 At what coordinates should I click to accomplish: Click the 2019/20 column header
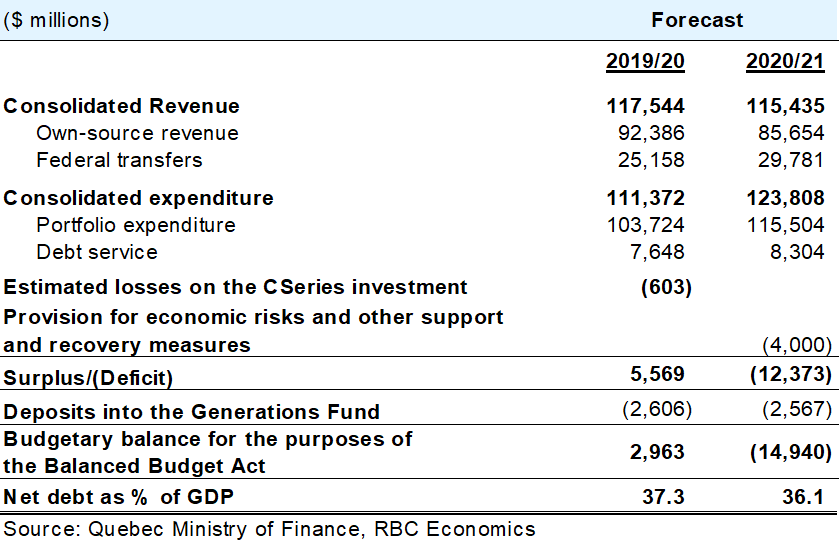coord(645,62)
